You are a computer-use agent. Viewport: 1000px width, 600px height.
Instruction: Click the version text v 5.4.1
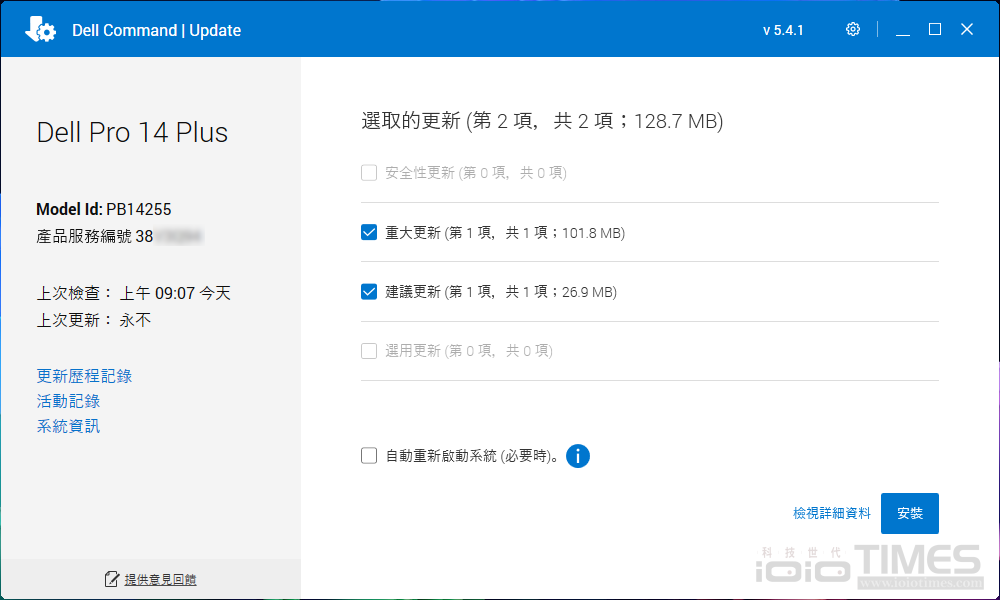[783, 30]
